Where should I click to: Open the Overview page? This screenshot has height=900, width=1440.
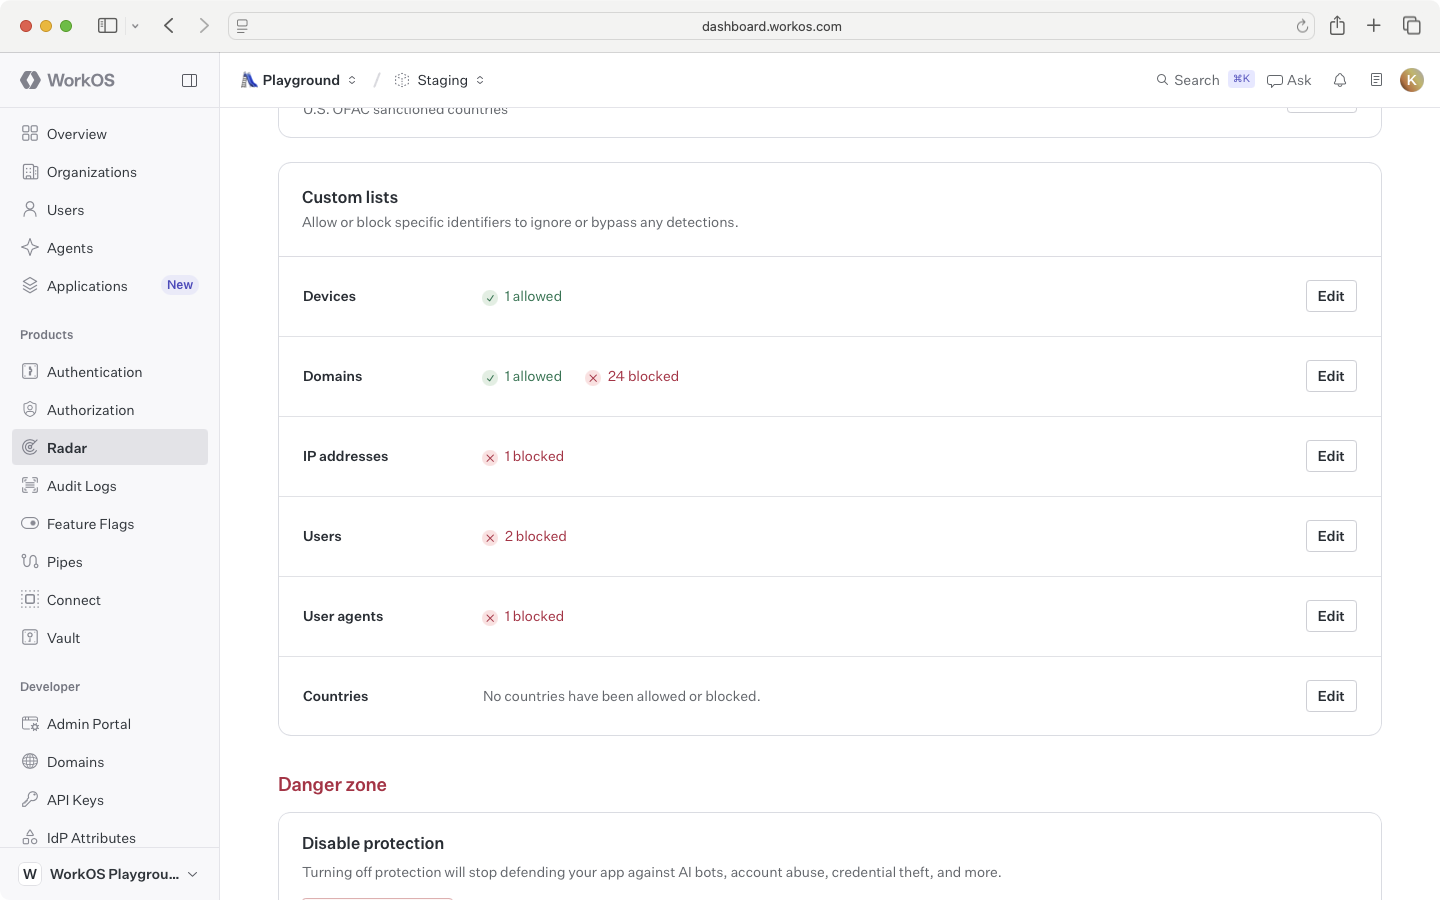click(x=110, y=134)
